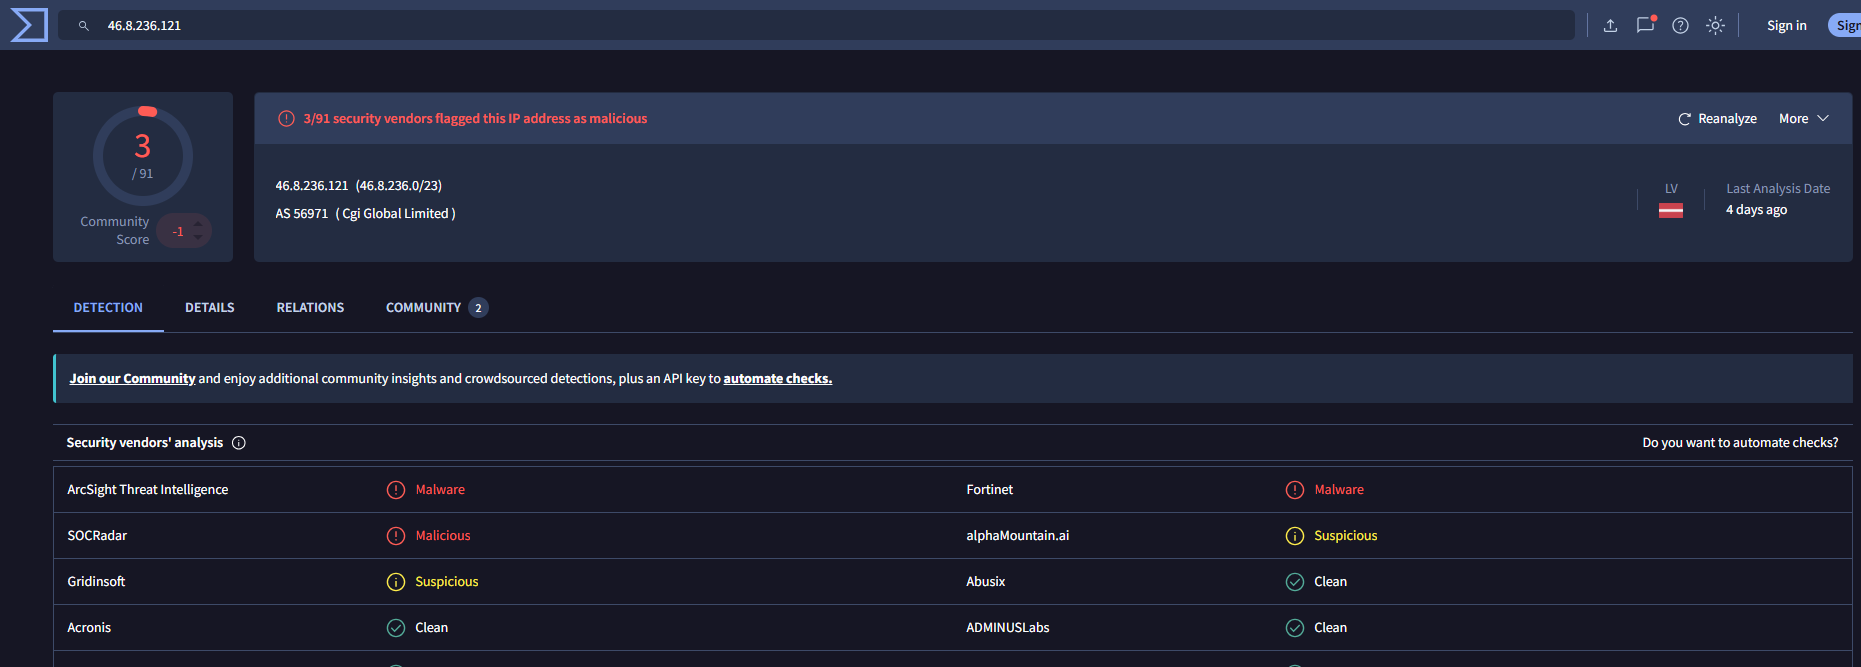
Task: Upvote the community score arrow
Action: click(x=198, y=224)
